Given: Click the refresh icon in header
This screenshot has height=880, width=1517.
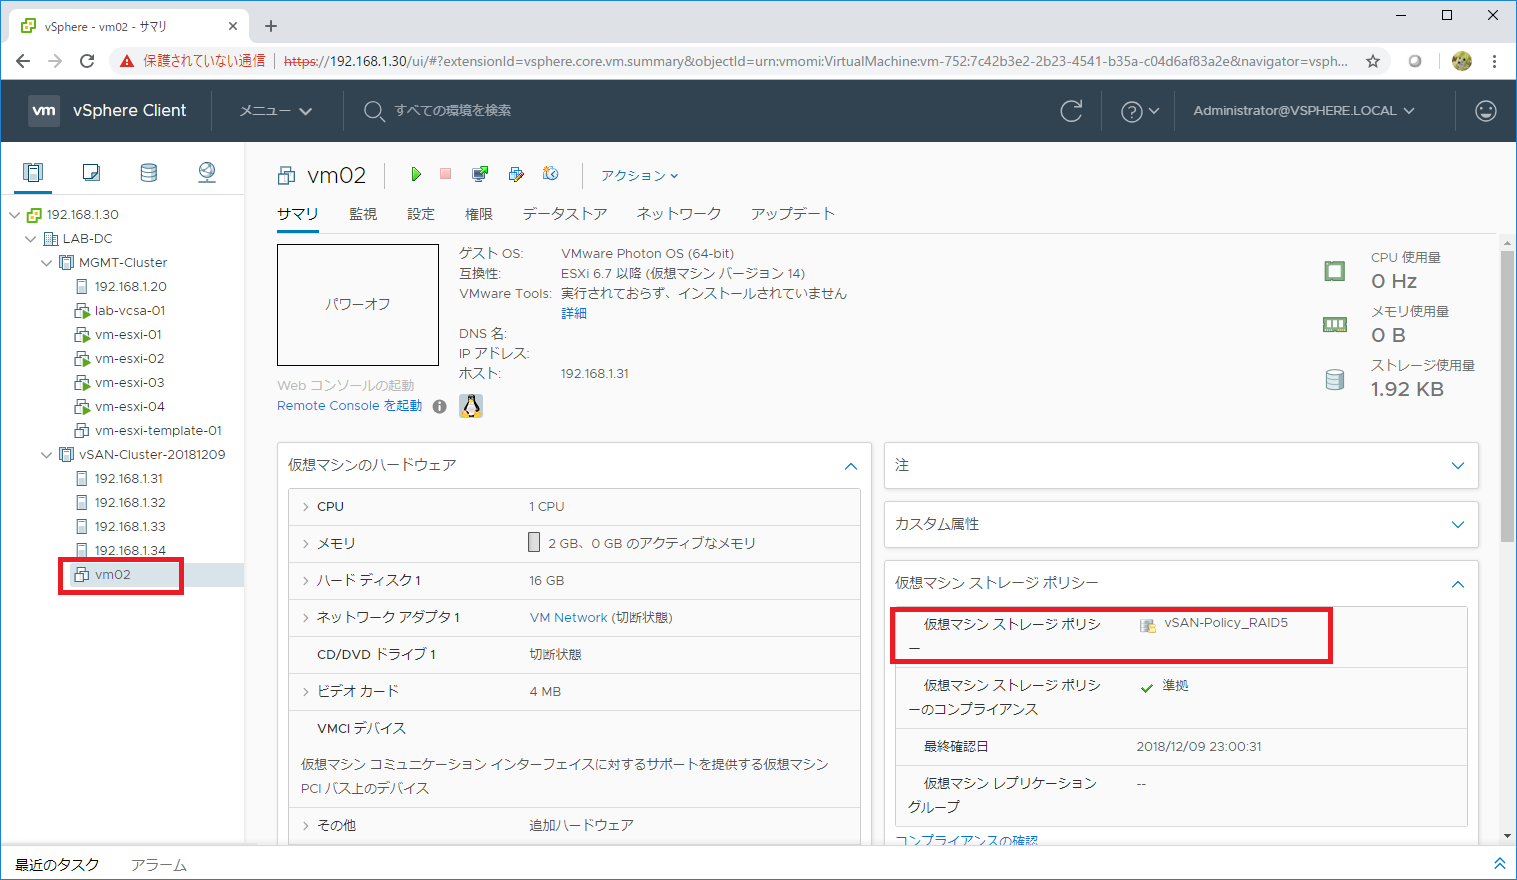Looking at the screenshot, I should point(1071,111).
